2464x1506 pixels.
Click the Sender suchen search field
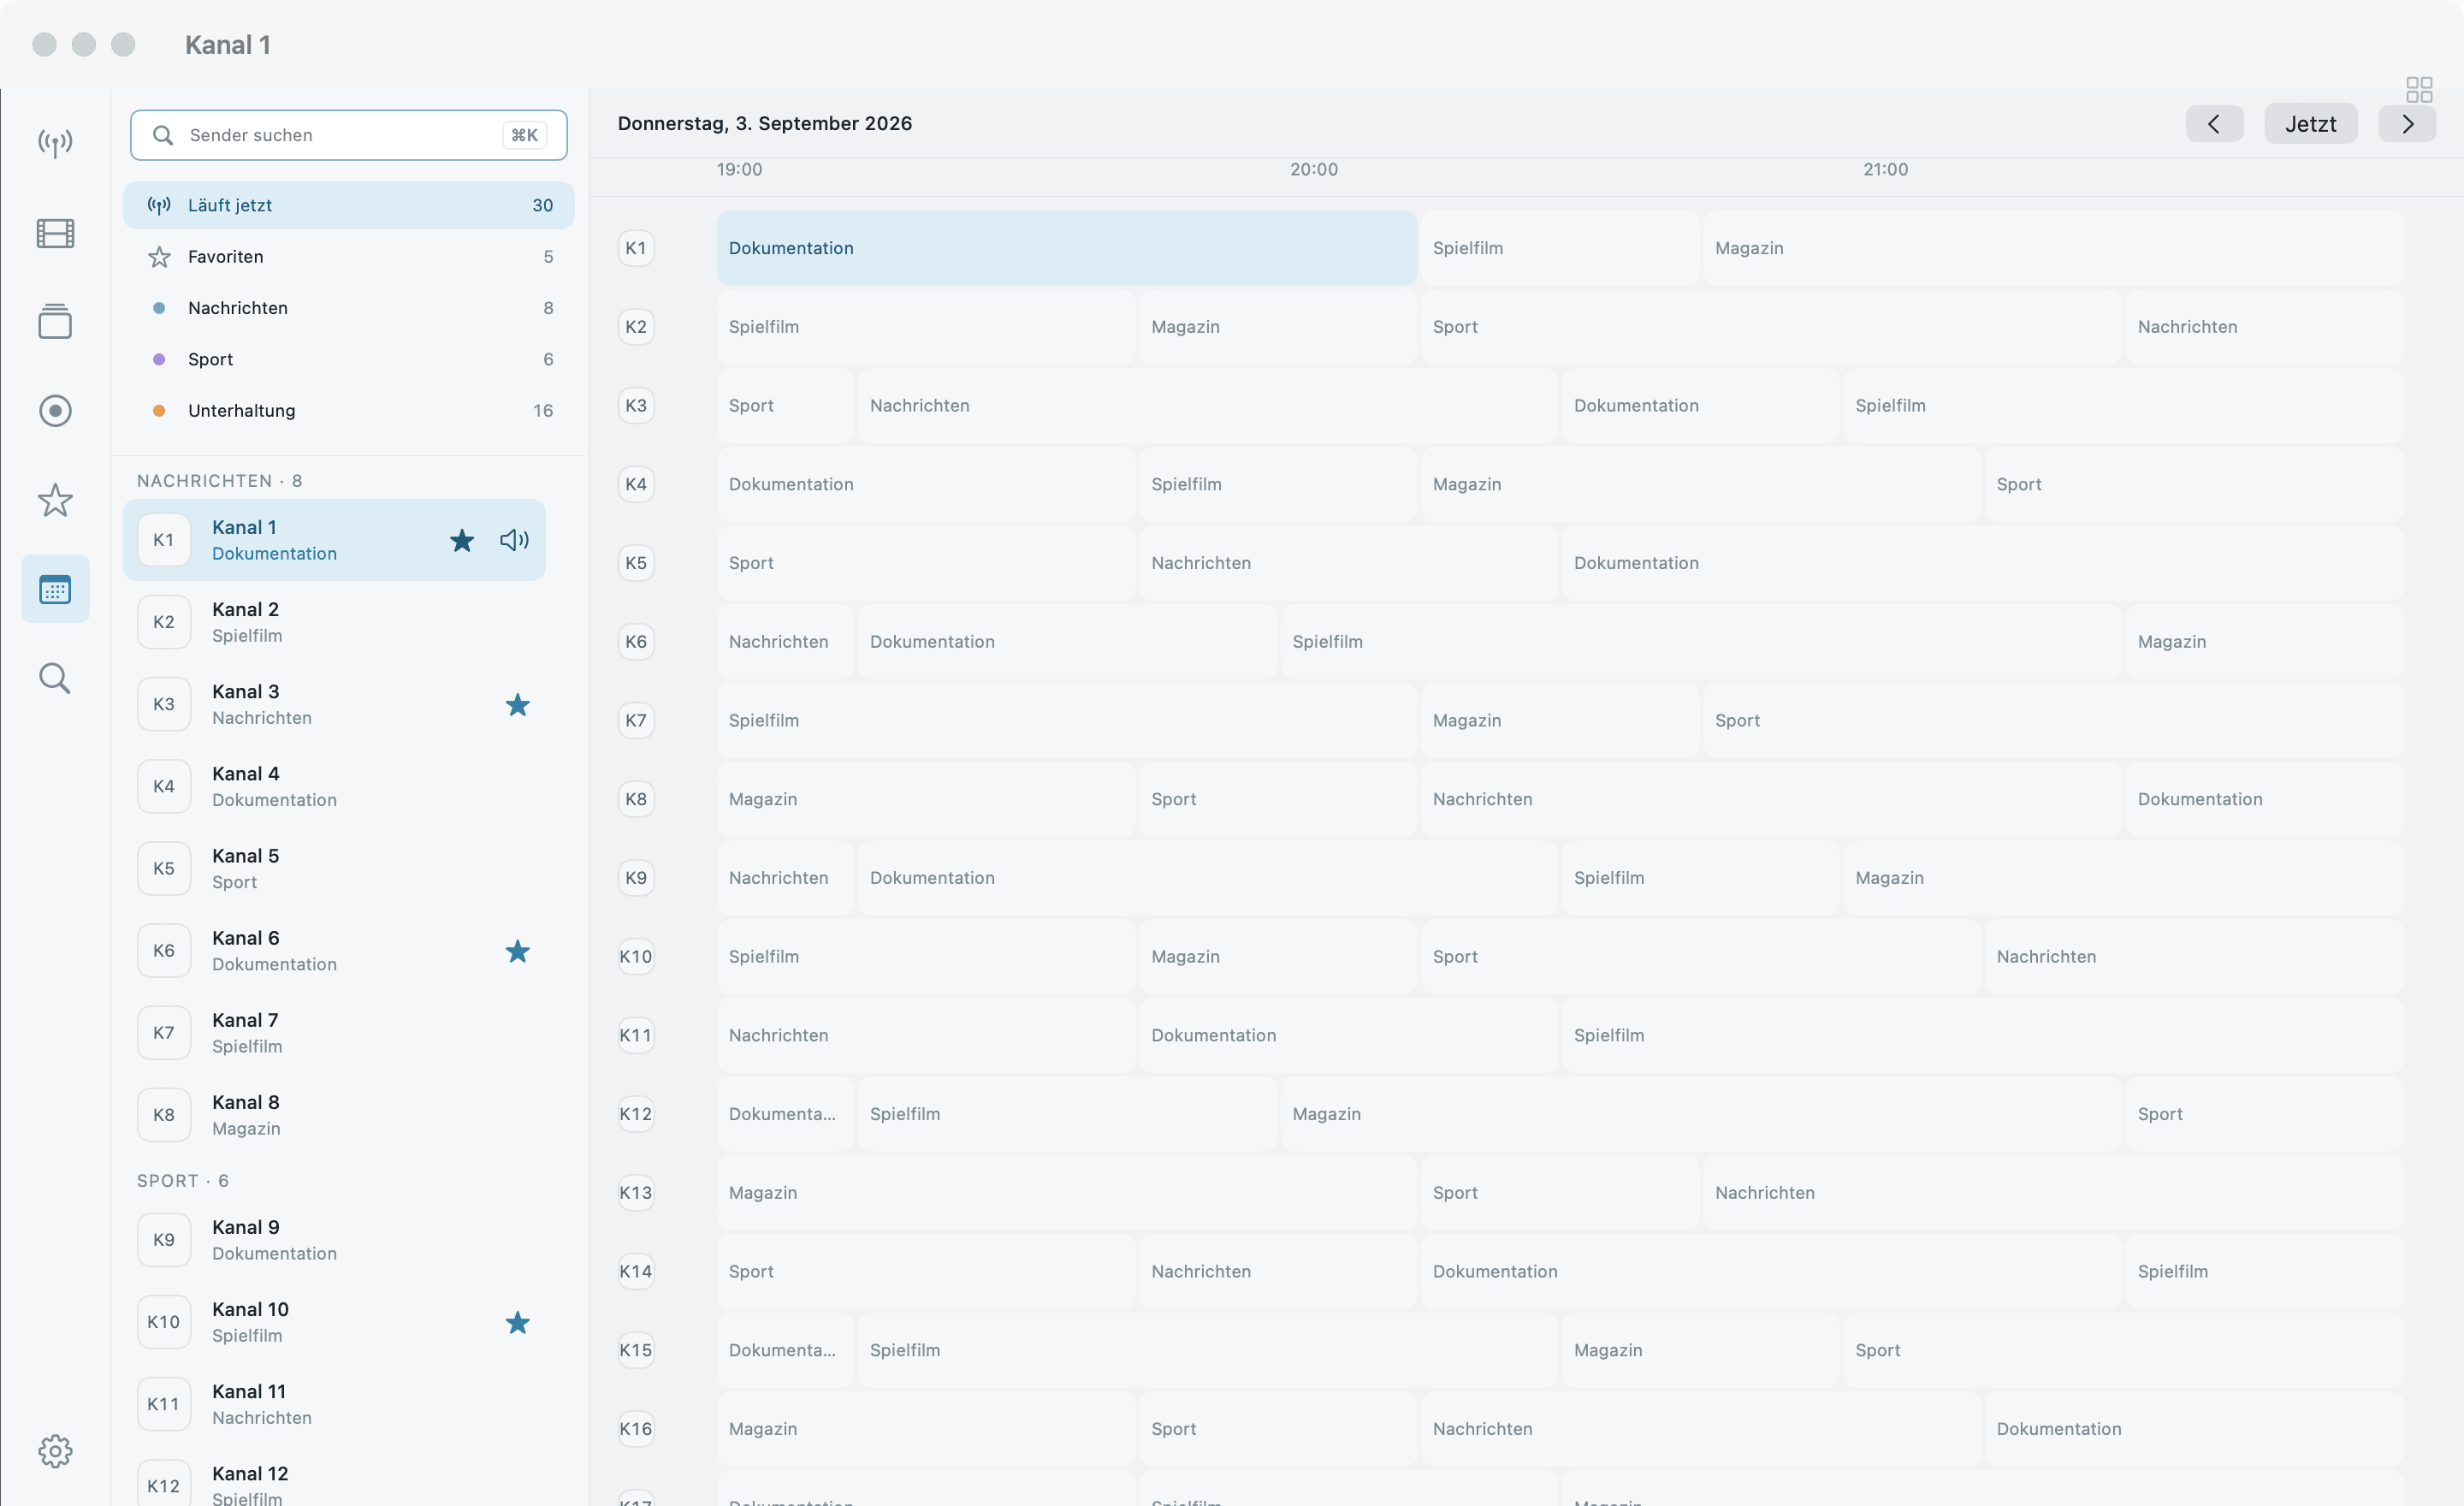348,135
